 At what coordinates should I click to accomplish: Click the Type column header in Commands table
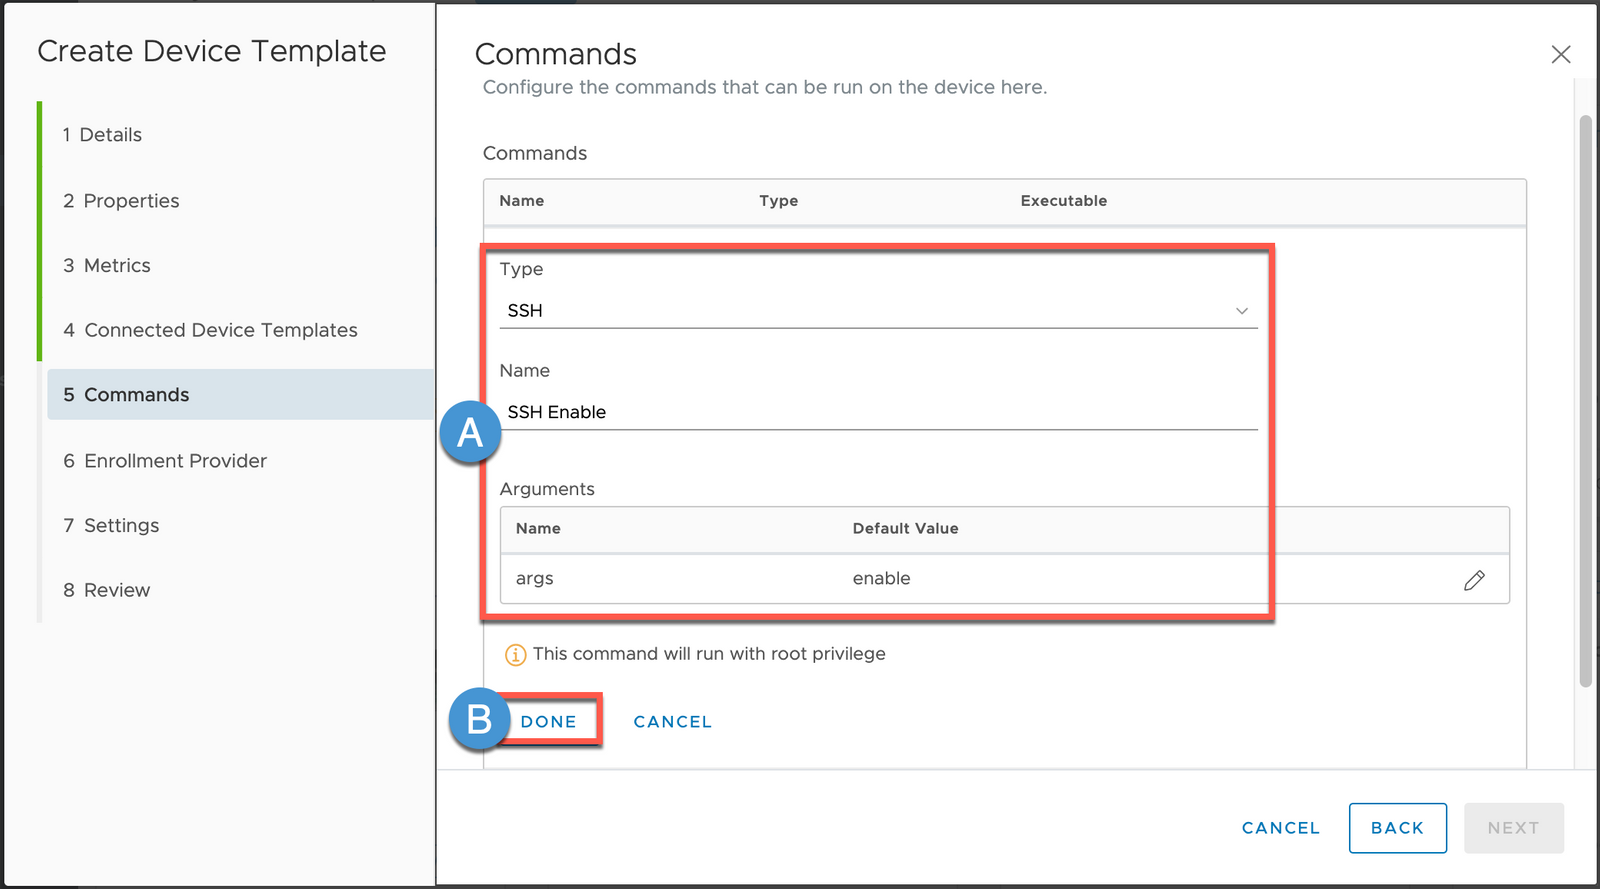click(778, 201)
